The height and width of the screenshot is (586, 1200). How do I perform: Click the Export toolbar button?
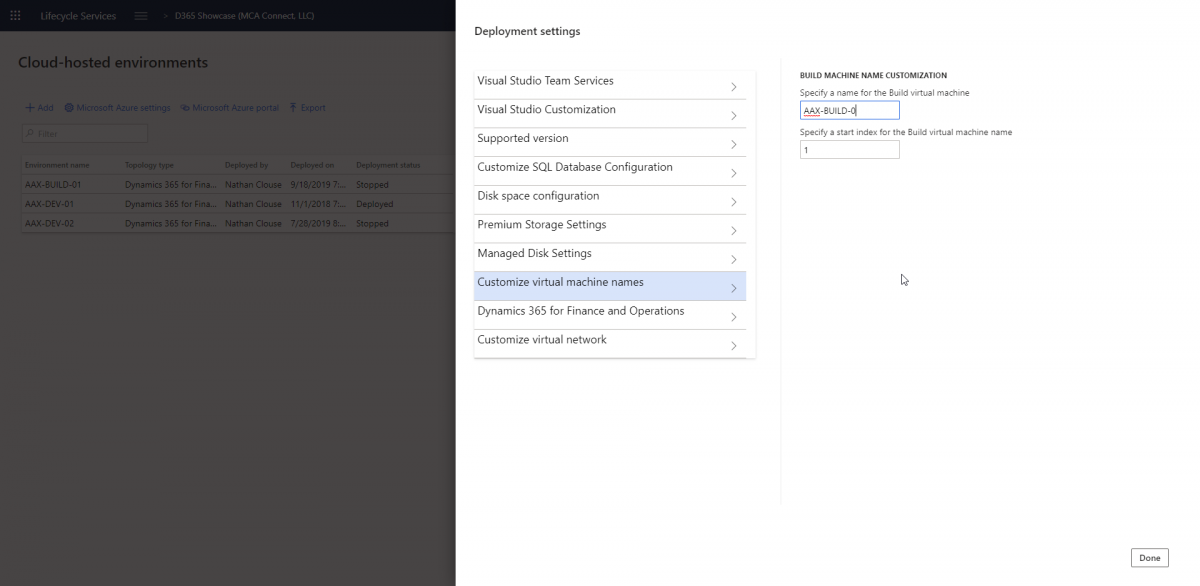(x=307, y=108)
